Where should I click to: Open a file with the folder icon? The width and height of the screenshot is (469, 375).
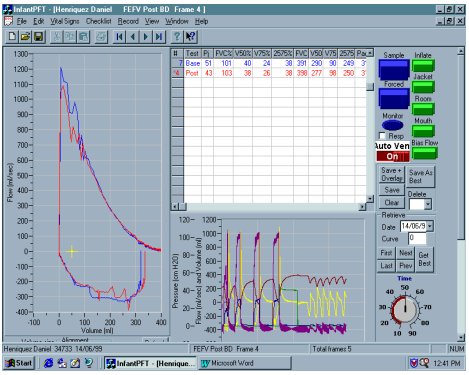25,37
